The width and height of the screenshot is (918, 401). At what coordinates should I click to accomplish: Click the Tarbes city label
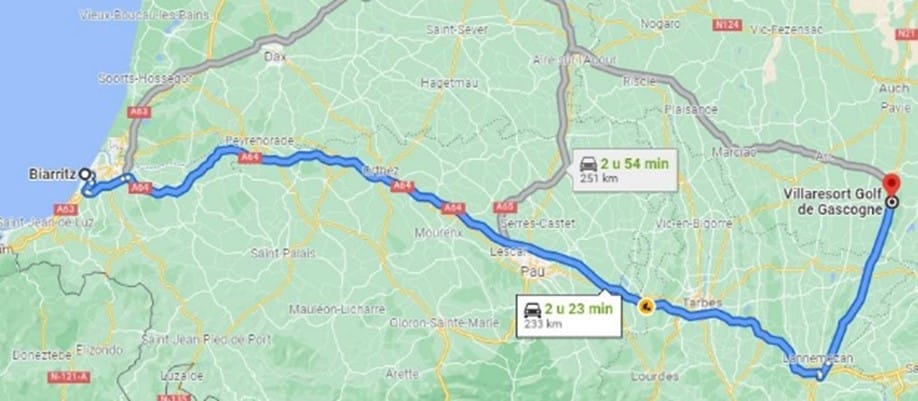[x=702, y=303]
